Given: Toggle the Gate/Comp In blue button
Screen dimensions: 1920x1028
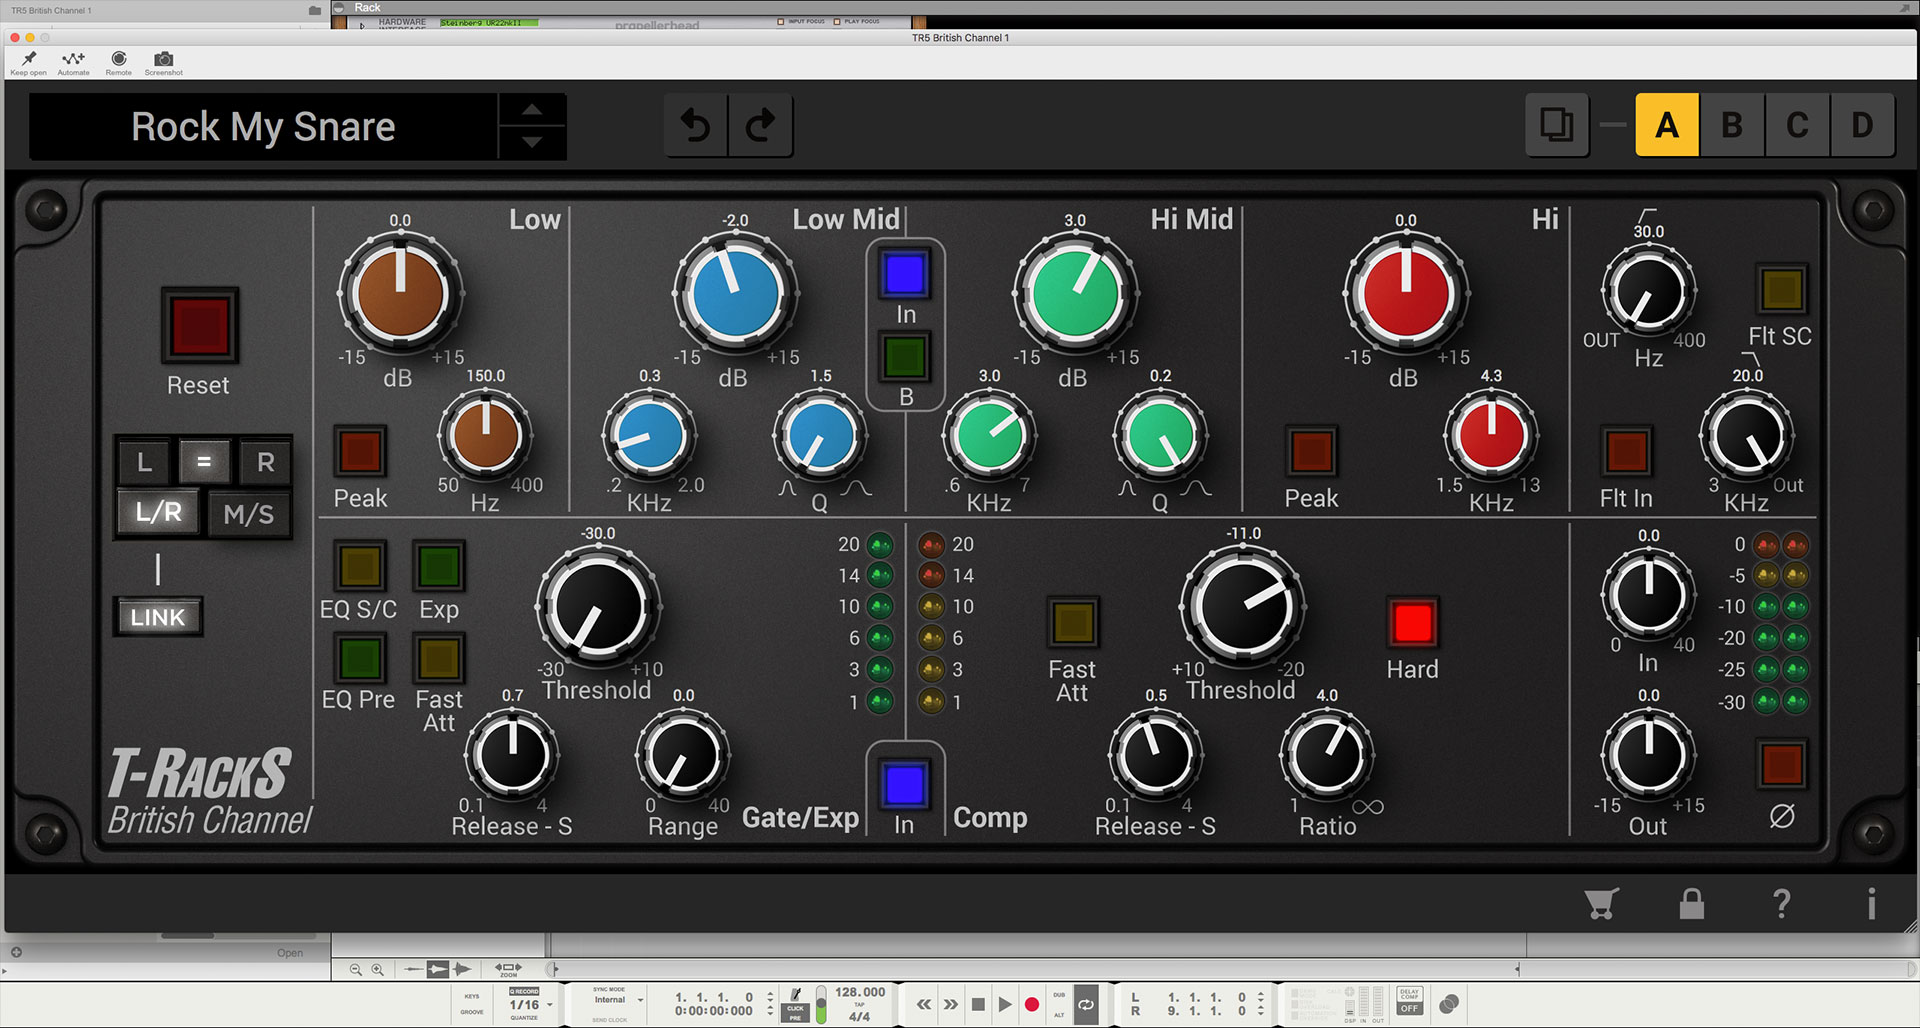Looking at the screenshot, I should [x=905, y=785].
